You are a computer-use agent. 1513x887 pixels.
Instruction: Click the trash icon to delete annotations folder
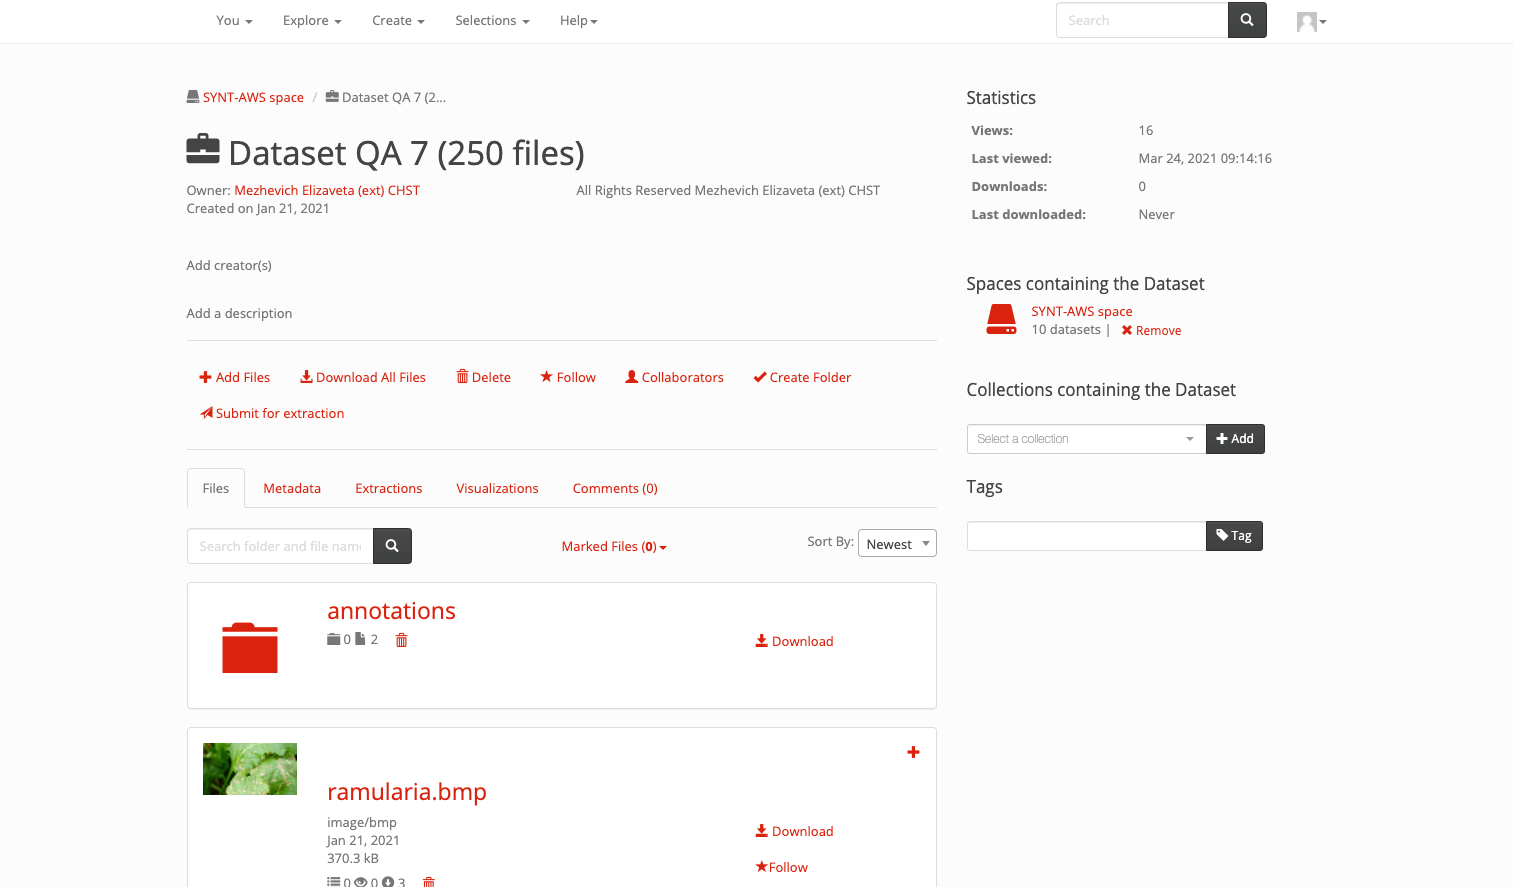point(401,639)
